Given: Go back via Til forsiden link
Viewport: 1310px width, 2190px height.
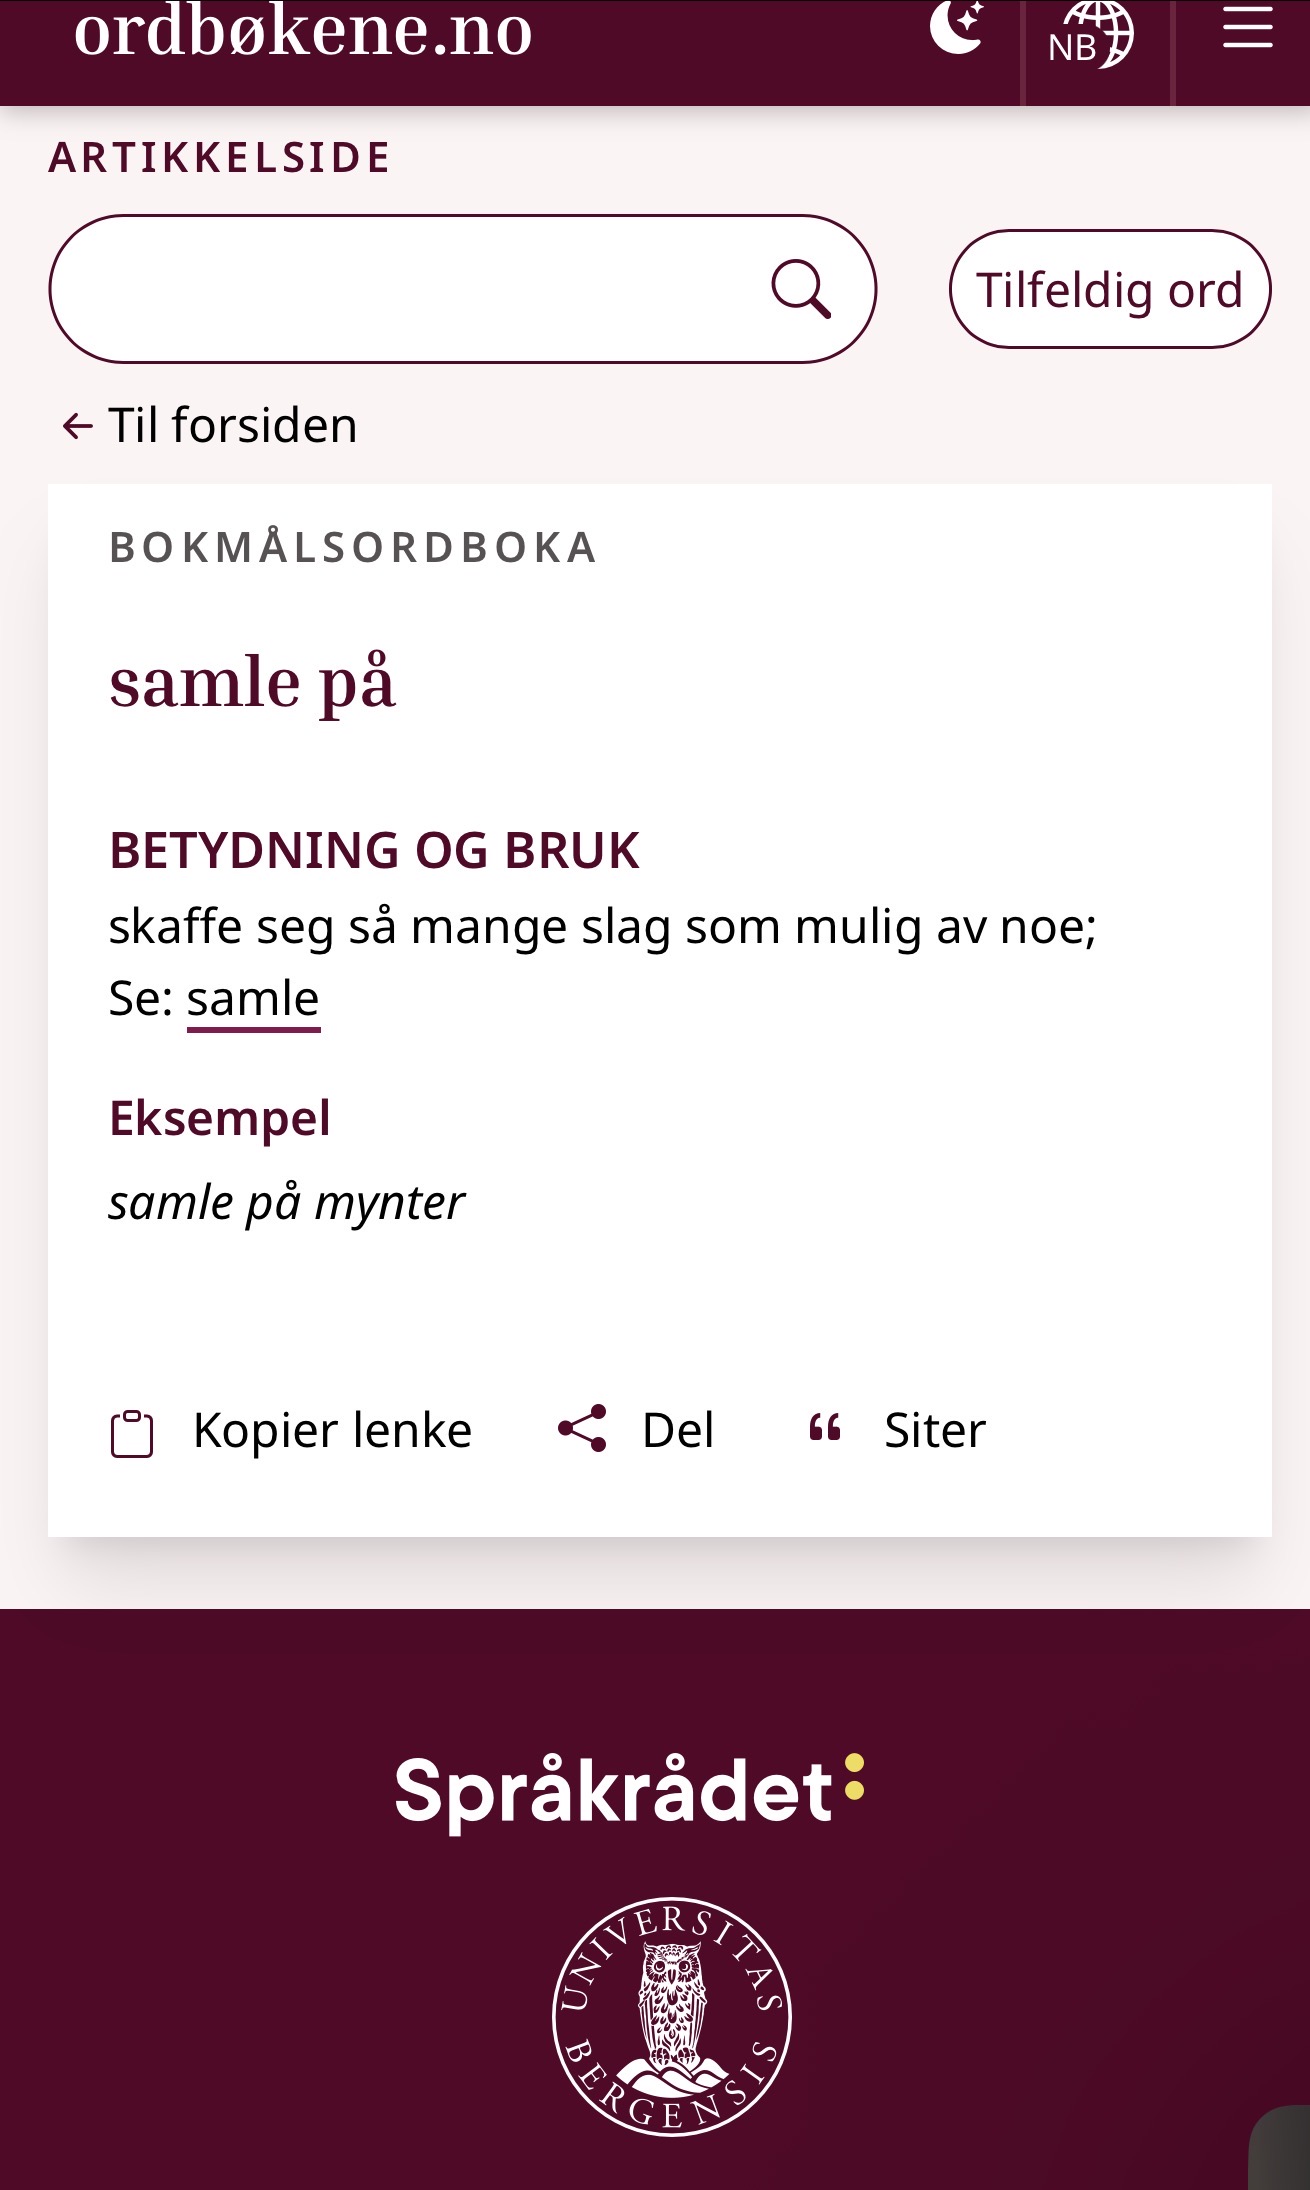Looking at the screenshot, I should pyautogui.click(x=232, y=425).
